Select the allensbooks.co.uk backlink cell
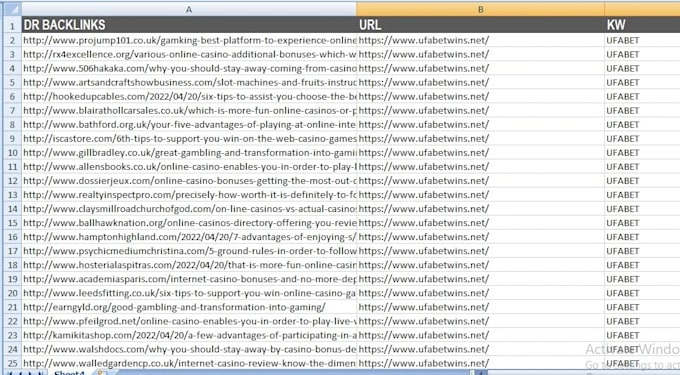 point(189,166)
